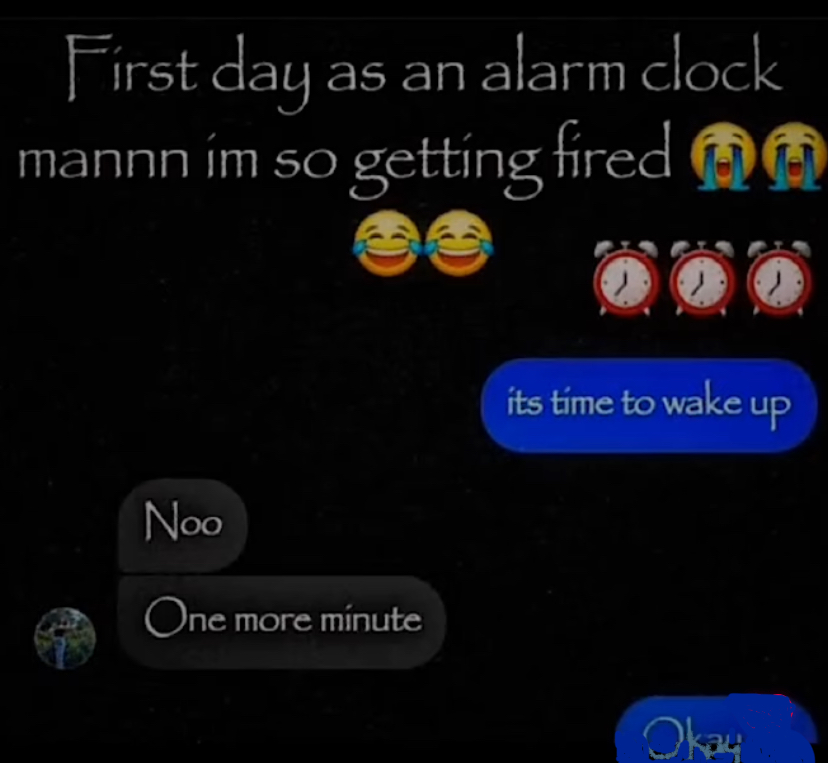Select the 'One more minute' message bubble
This screenshot has height=763, width=828.
pos(282,623)
